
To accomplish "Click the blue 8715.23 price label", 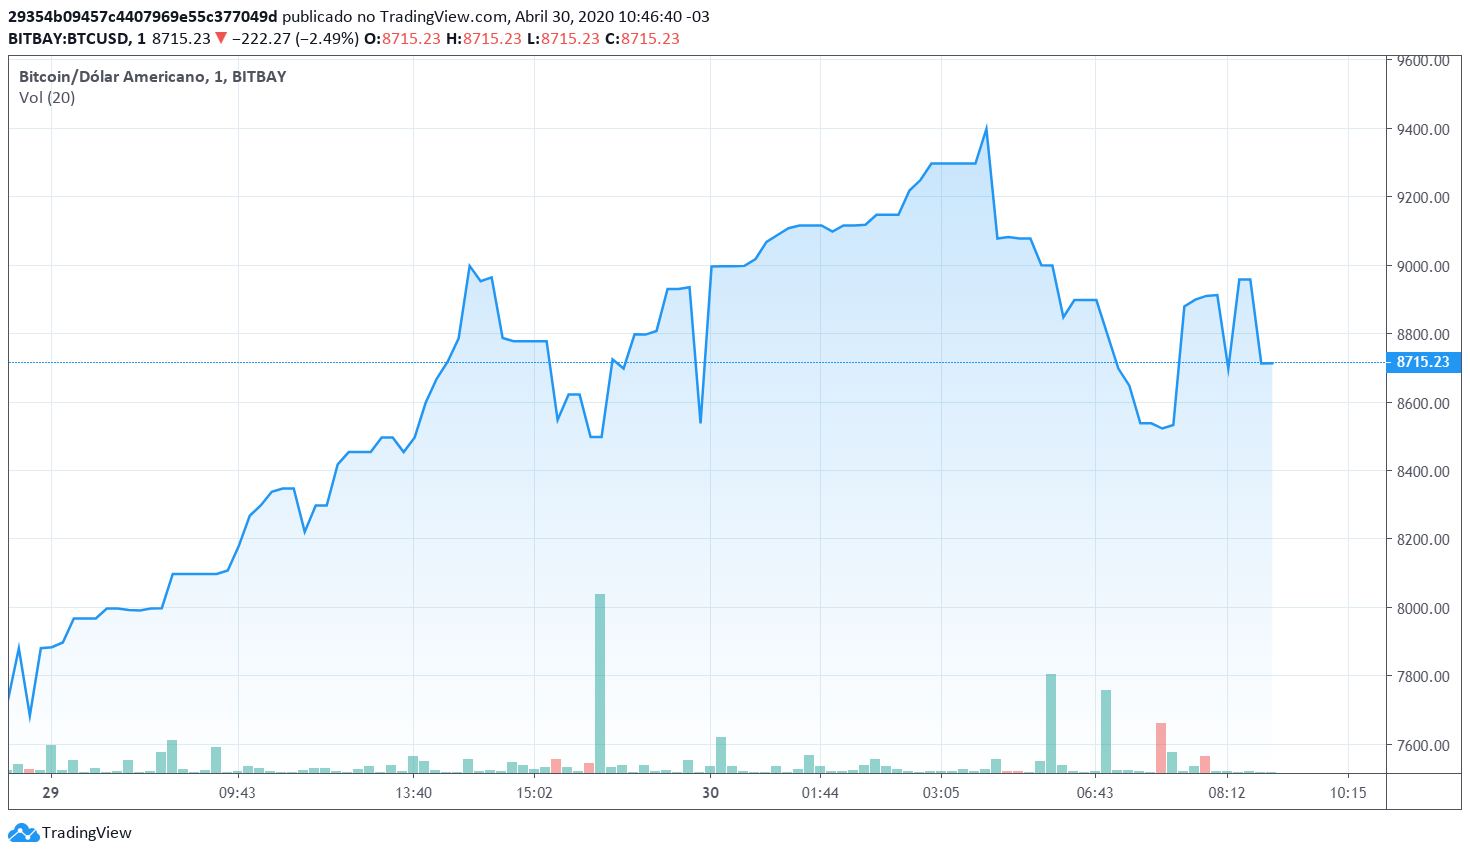I will tap(1424, 364).
